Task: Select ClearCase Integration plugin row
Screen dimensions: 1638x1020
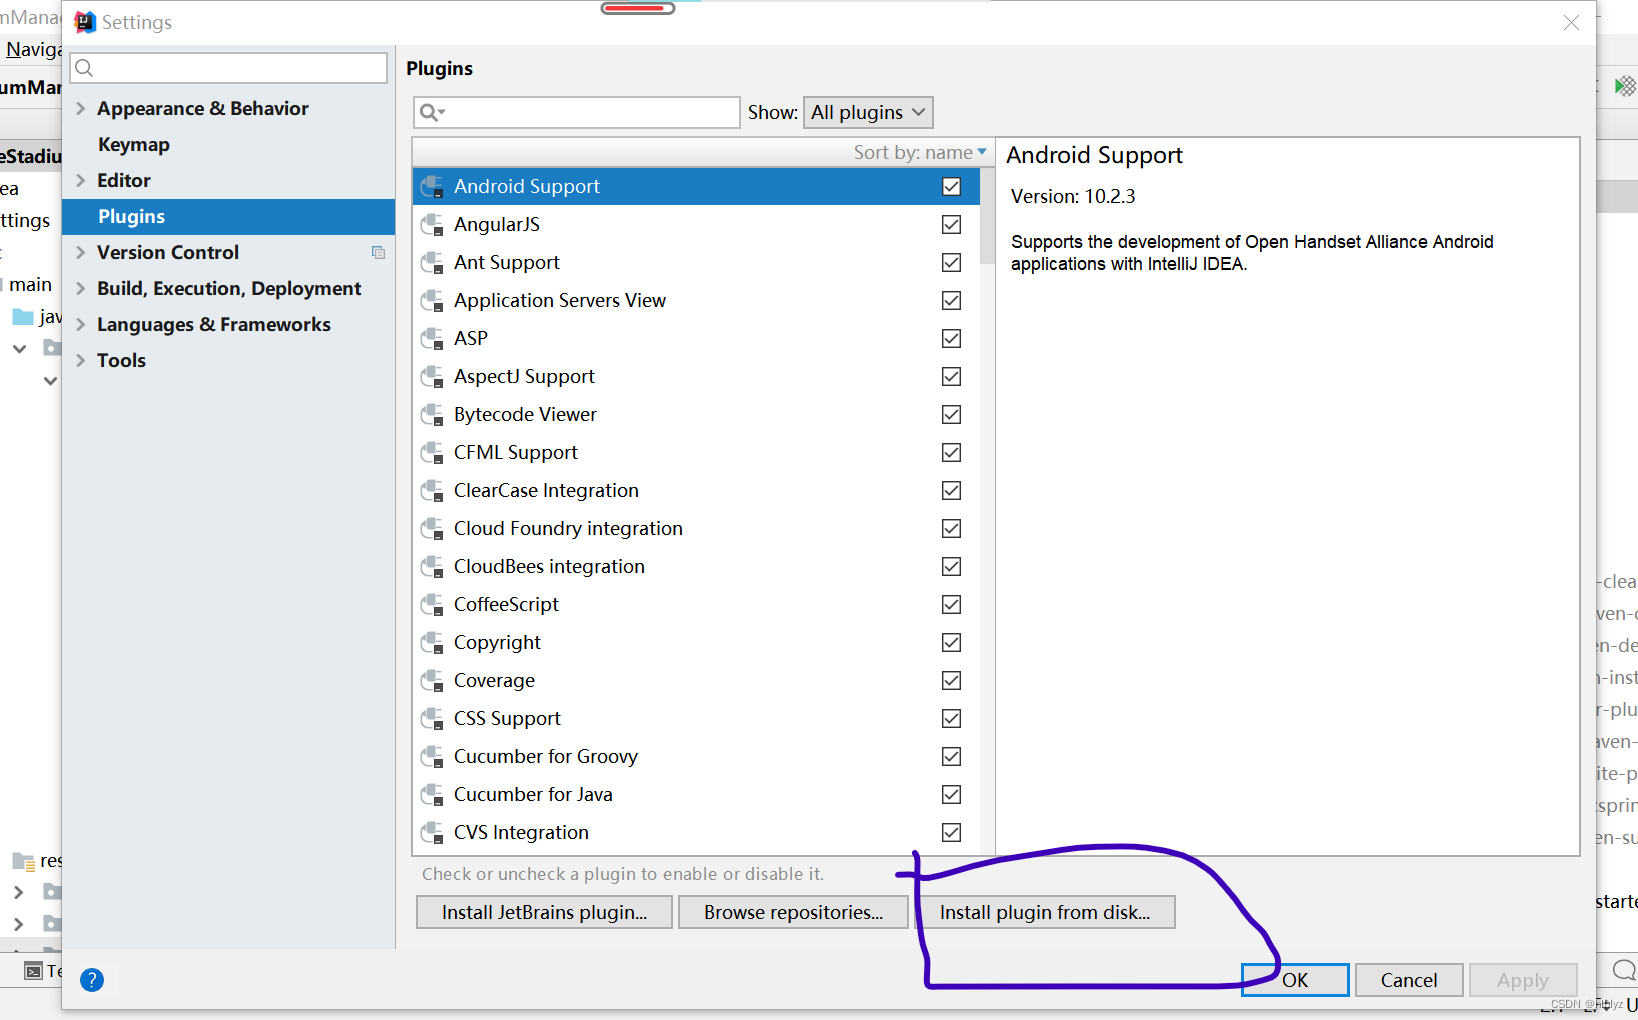Action: [x=696, y=490]
